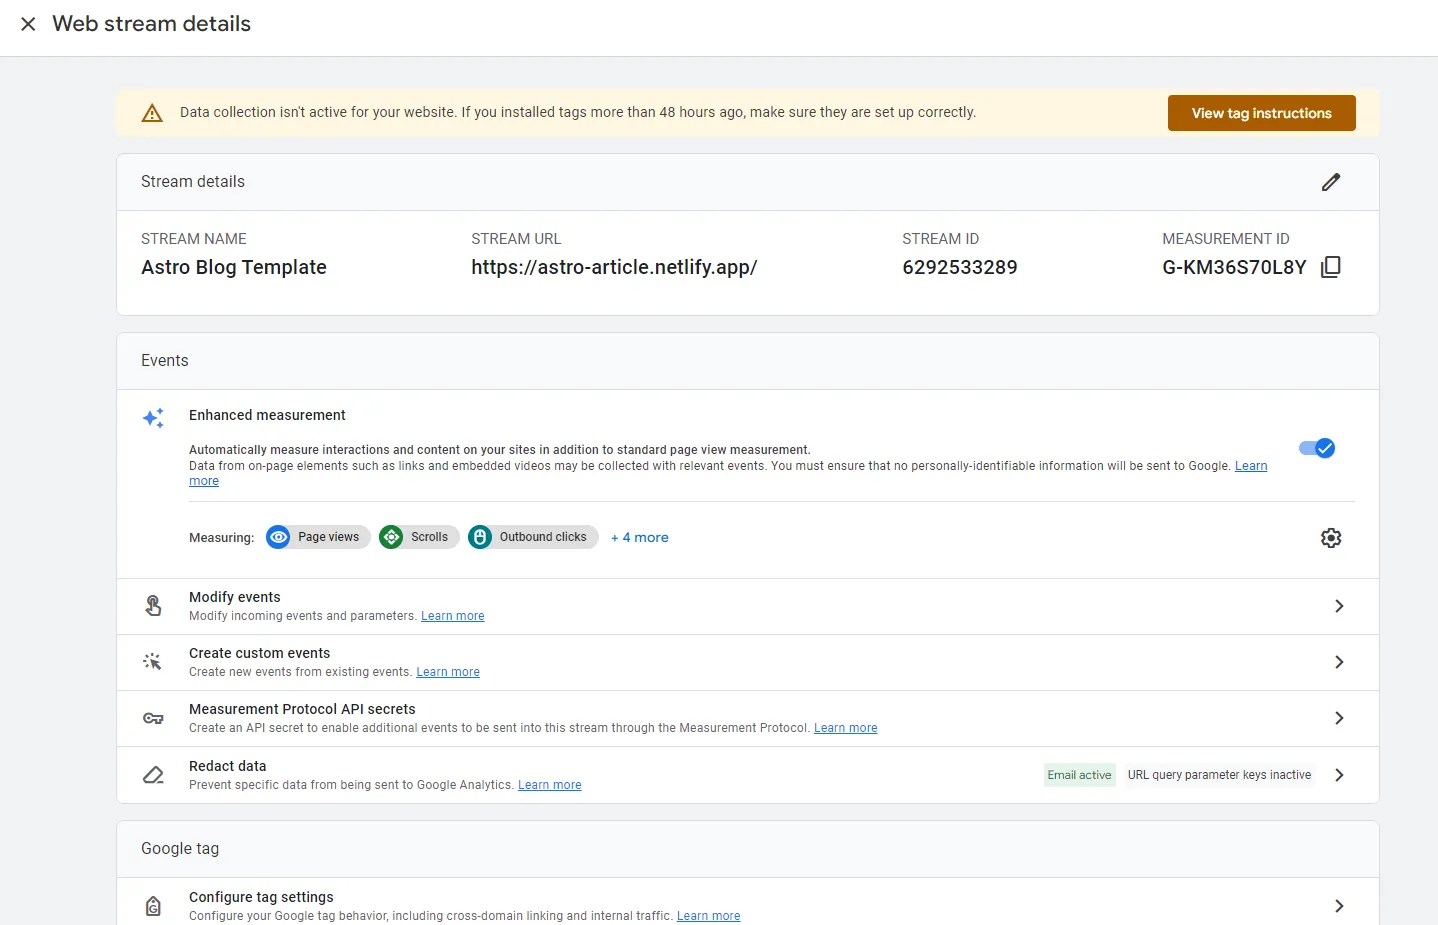Copy the Measurement ID with the copy icon

[x=1330, y=267]
